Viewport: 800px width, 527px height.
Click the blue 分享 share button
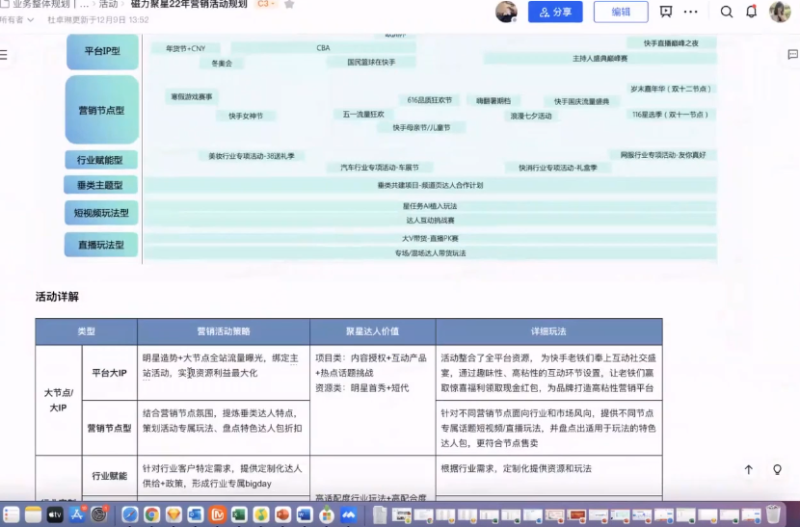click(555, 12)
